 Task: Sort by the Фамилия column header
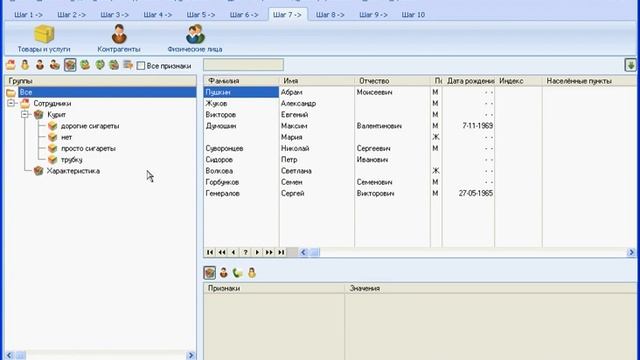coord(241,81)
